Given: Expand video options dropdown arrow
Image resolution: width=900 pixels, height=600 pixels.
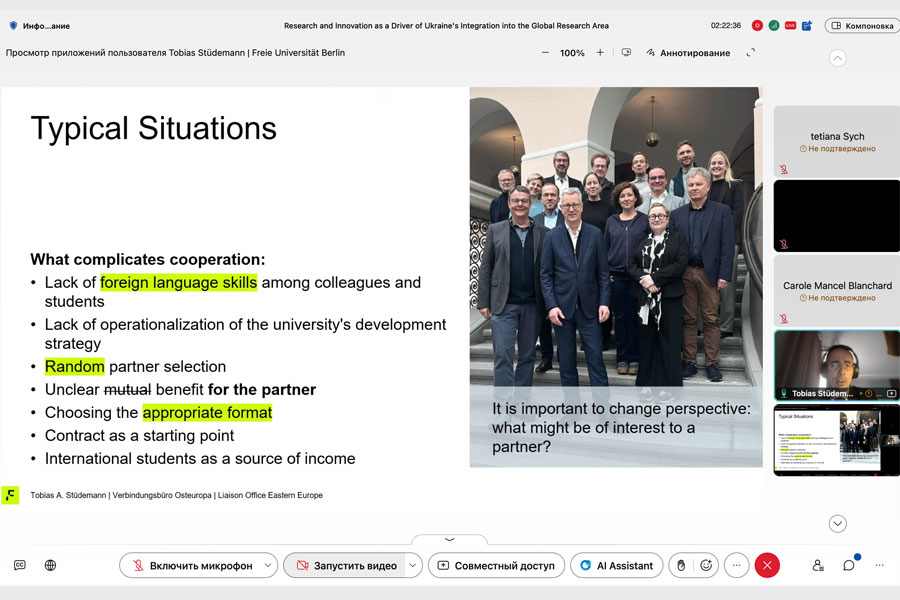Looking at the screenshot, I should [413, 565].
